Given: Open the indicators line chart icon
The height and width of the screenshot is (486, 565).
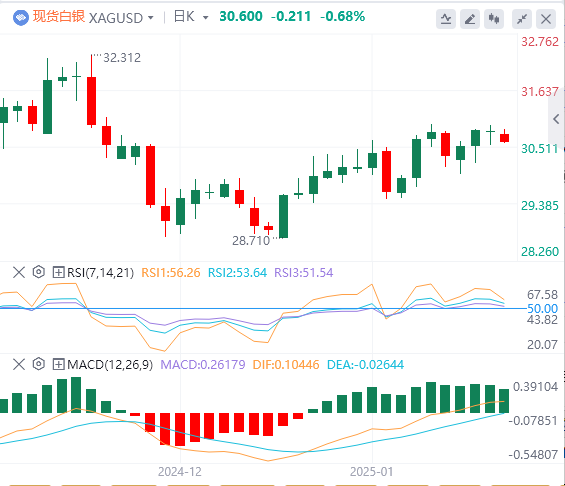Looking at the screenshot, I should click(x=446, y=19).
